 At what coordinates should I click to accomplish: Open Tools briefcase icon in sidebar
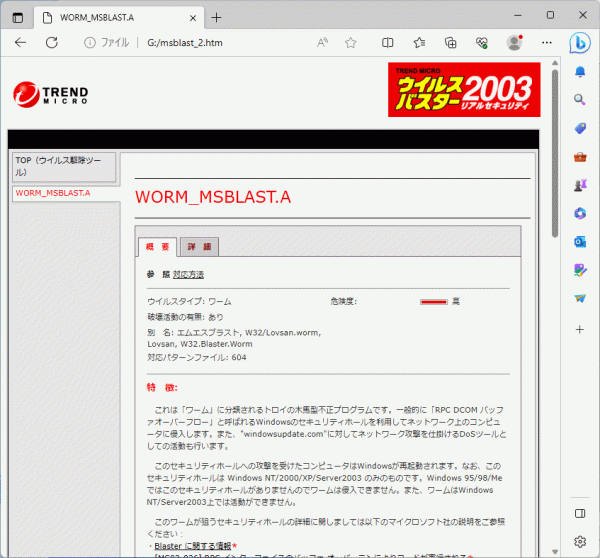[580, 157]
